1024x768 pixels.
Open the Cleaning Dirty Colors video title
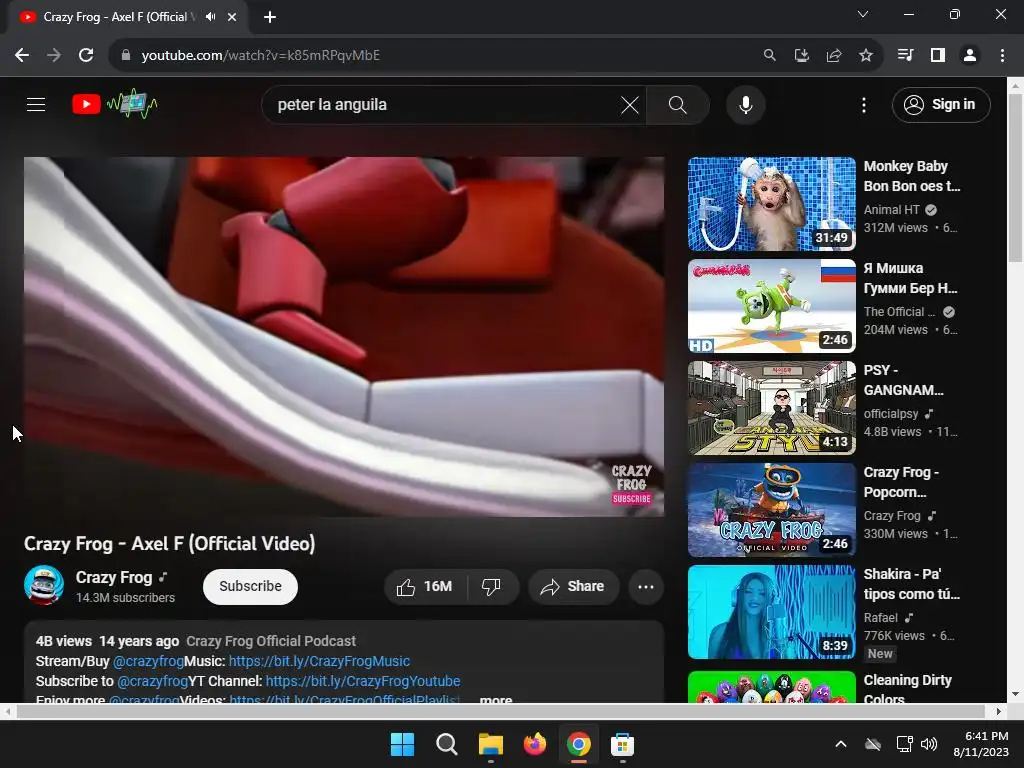point(907,689)
